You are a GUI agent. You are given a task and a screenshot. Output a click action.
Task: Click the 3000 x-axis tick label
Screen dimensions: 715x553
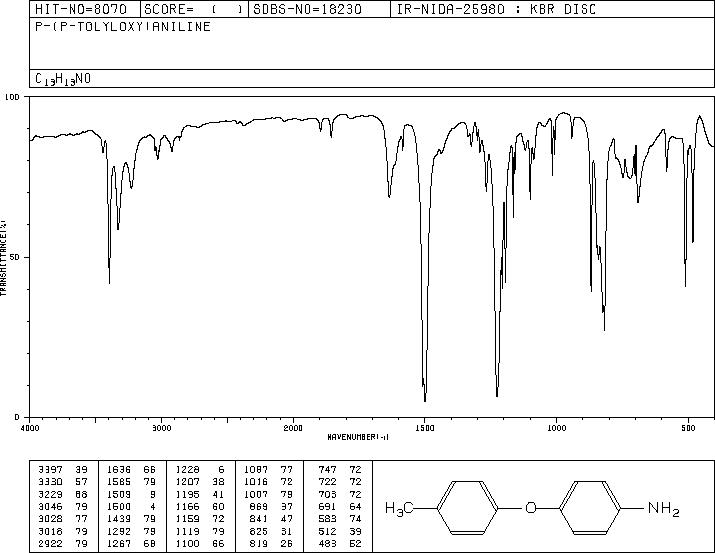click(161, 428)
